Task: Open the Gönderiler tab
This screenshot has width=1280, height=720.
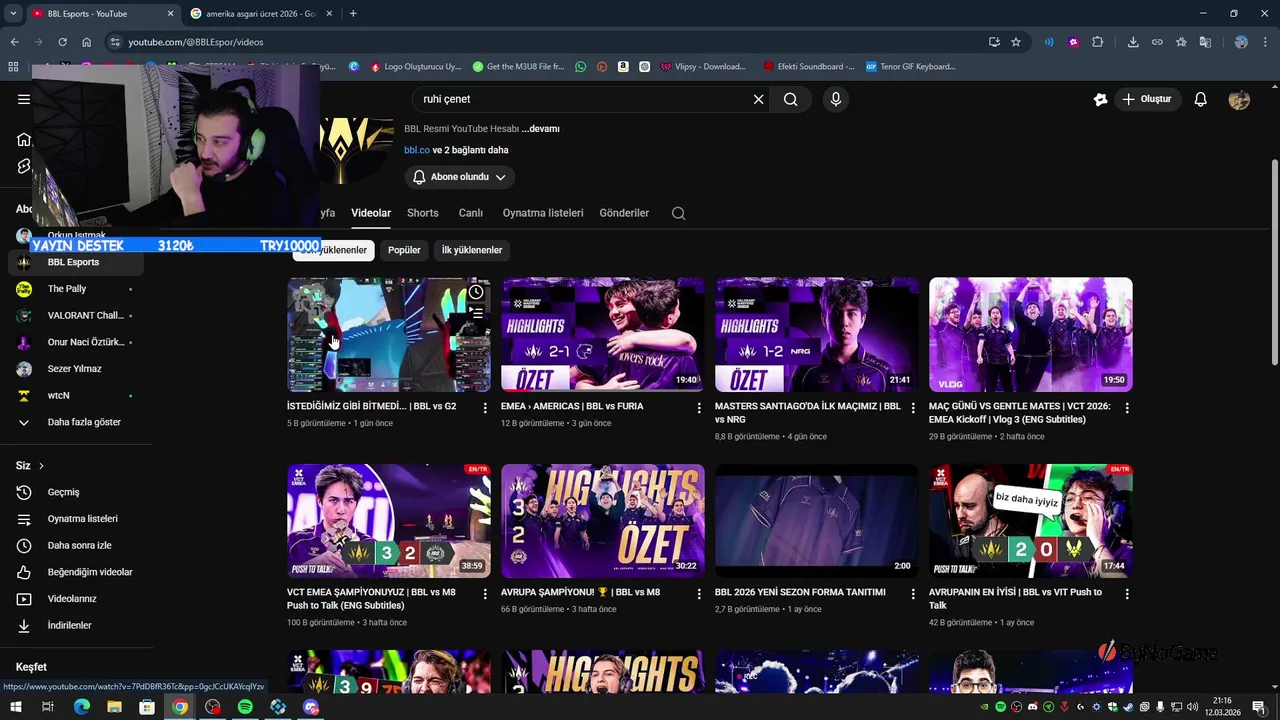Action: 624,213
